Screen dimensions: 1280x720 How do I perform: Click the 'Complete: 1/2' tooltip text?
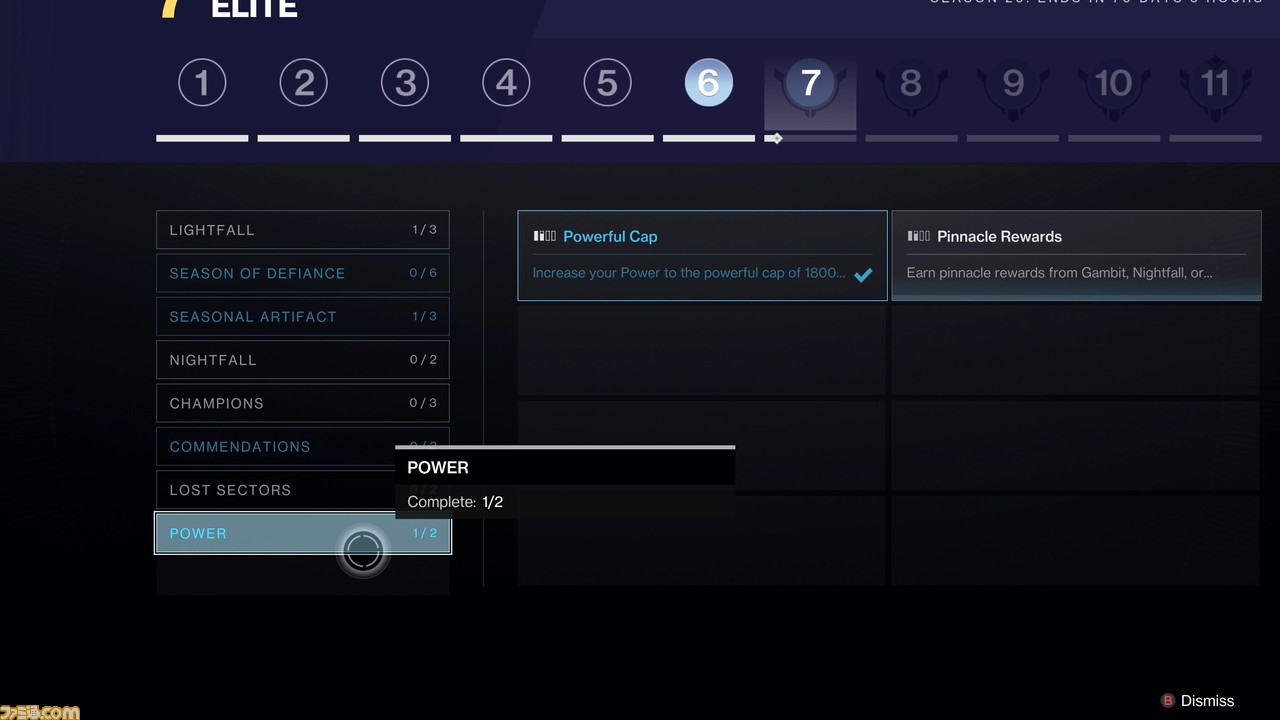[455, 502]
